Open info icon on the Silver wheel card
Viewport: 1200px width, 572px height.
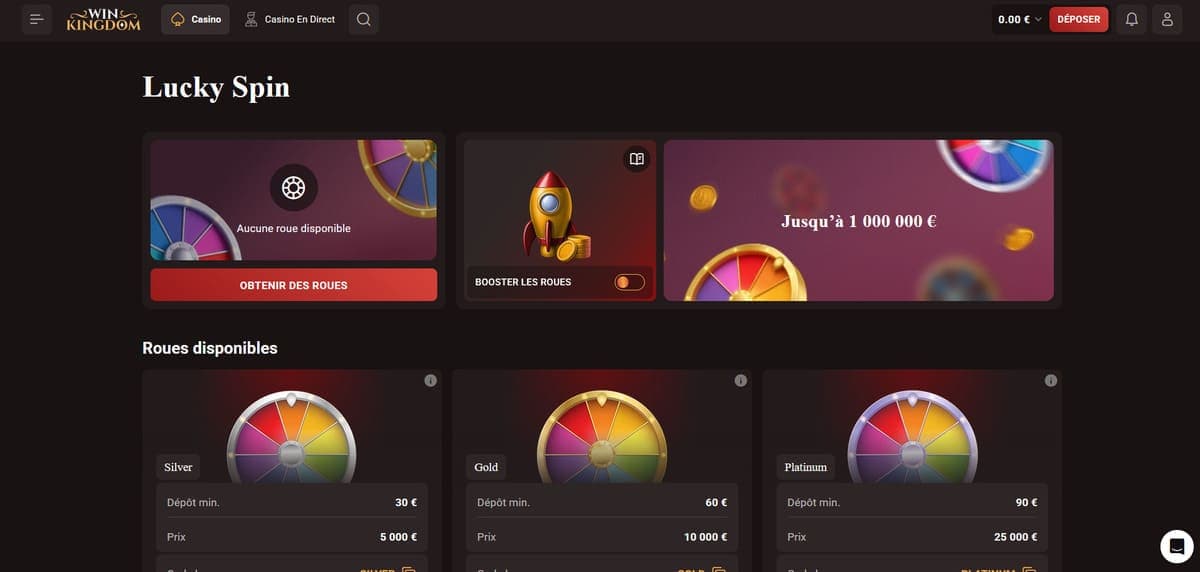(431, 381)
